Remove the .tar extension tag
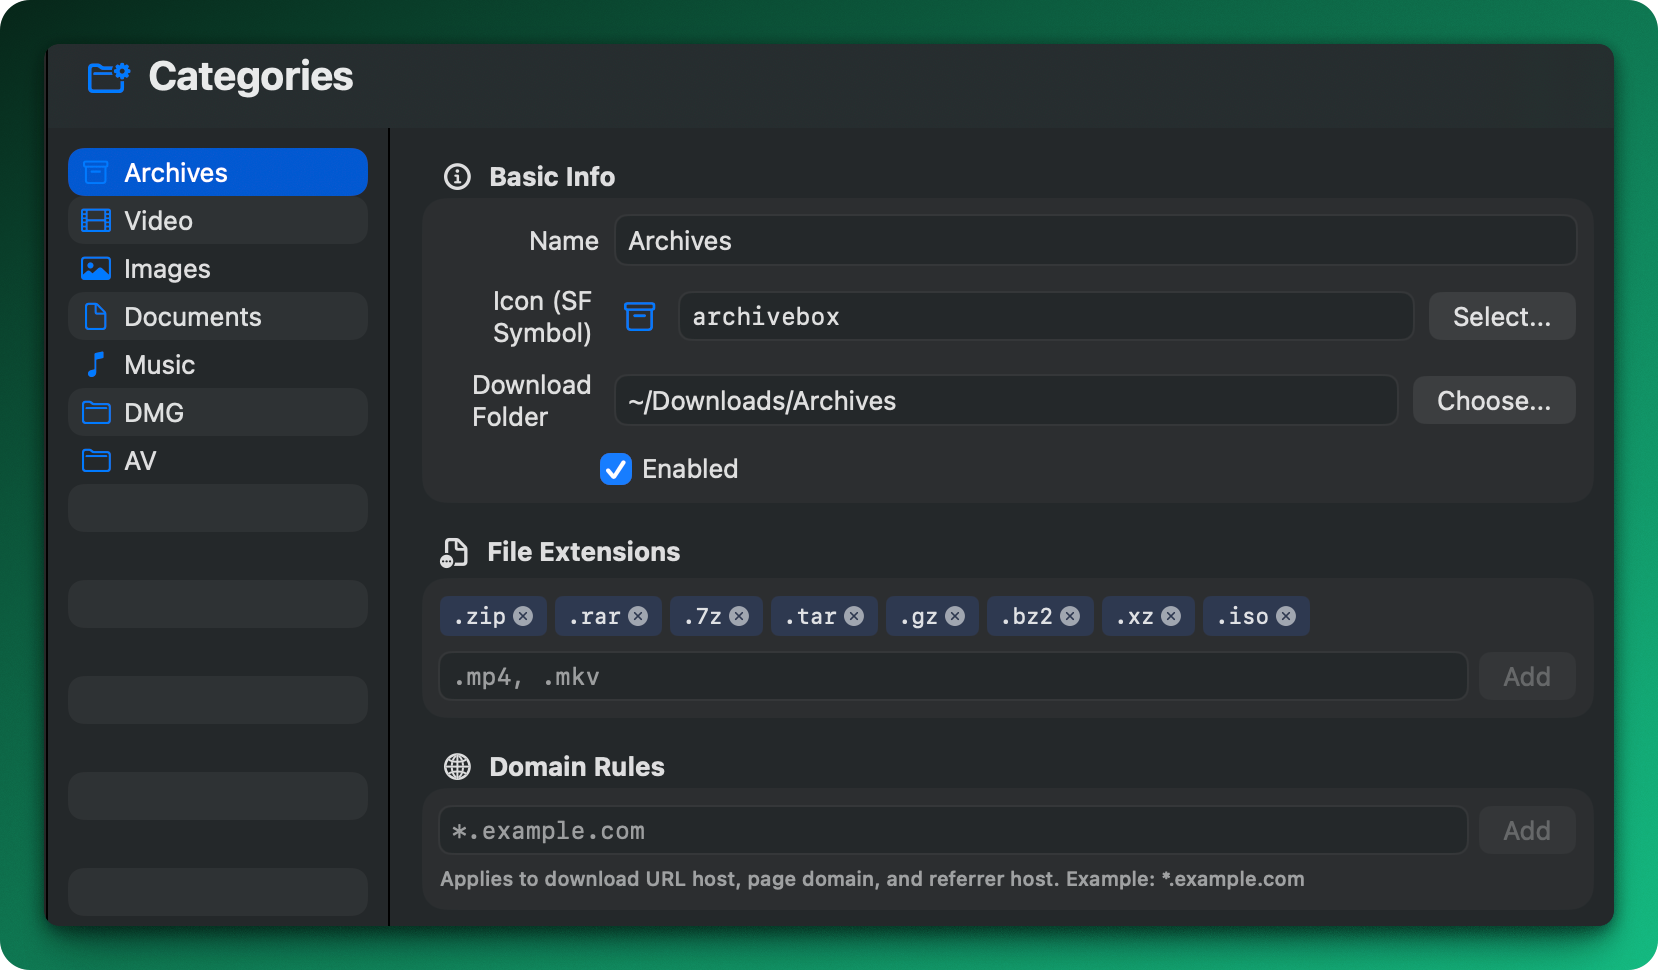 pos(854,616)
